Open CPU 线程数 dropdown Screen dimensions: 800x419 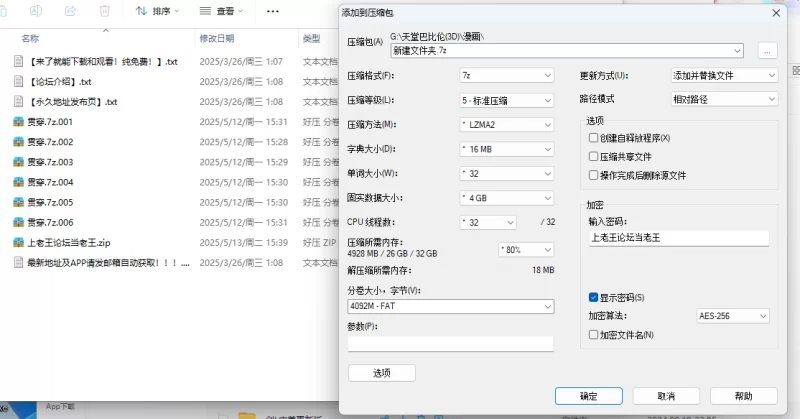(x=488, y=223)
